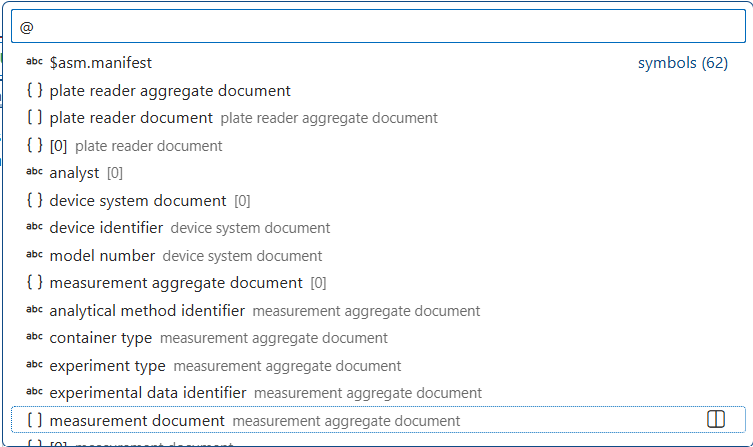Click the object braces icon for plate reader aggregate document
The width and height of the screenshot is (753, 447).
34,91
